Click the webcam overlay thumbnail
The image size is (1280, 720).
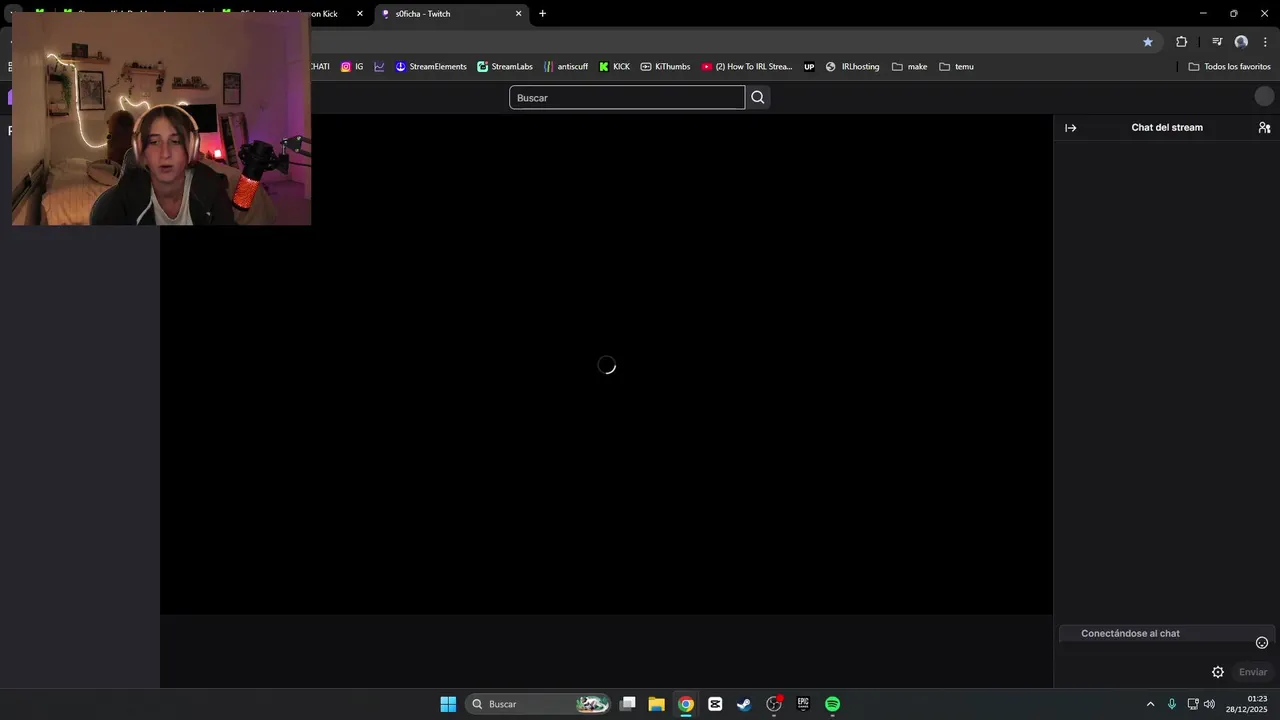pos(161,118)
